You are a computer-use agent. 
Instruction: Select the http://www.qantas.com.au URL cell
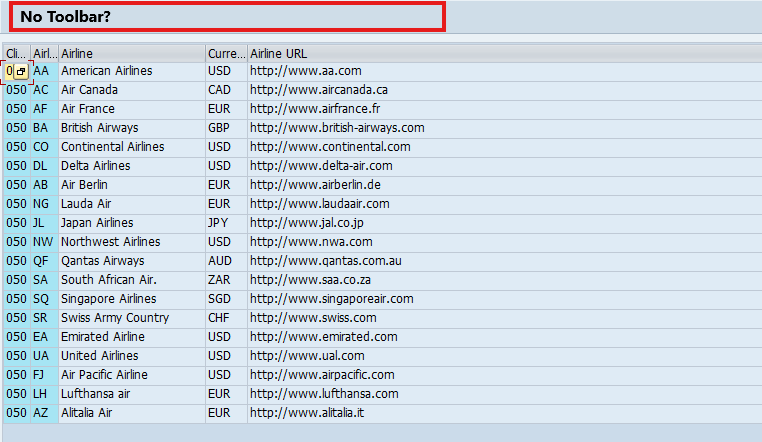click(x=504, y=261)
